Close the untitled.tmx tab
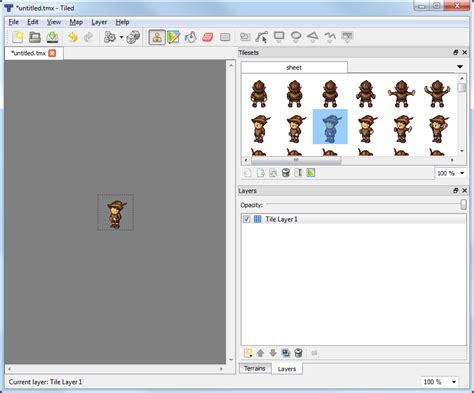This screenshot has height=393, width=474. point(52,53)
